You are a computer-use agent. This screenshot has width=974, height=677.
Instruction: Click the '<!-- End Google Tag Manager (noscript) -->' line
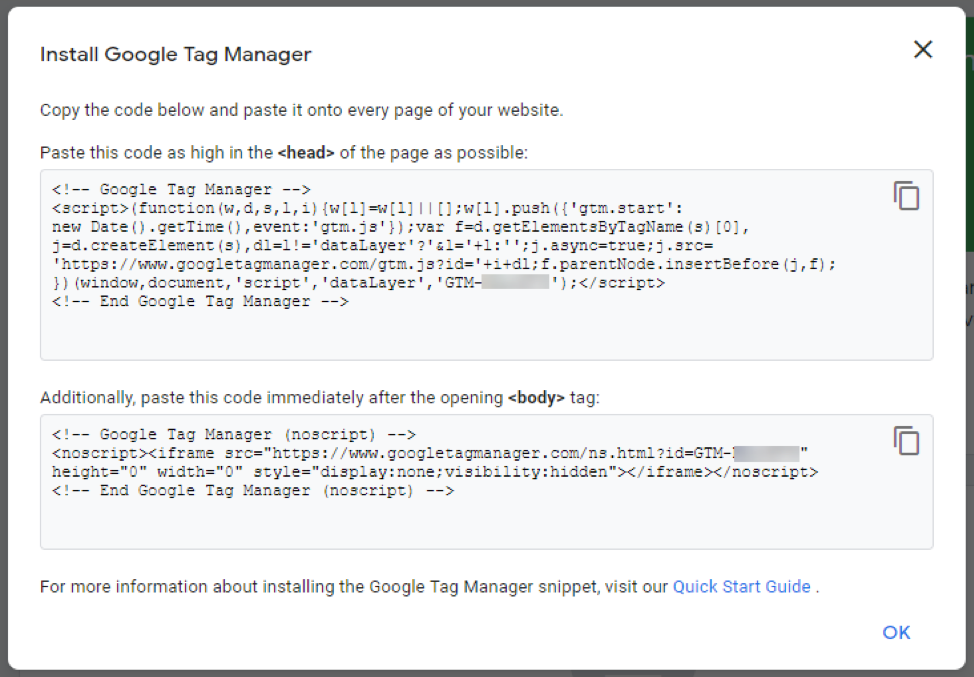pos(253,490)
